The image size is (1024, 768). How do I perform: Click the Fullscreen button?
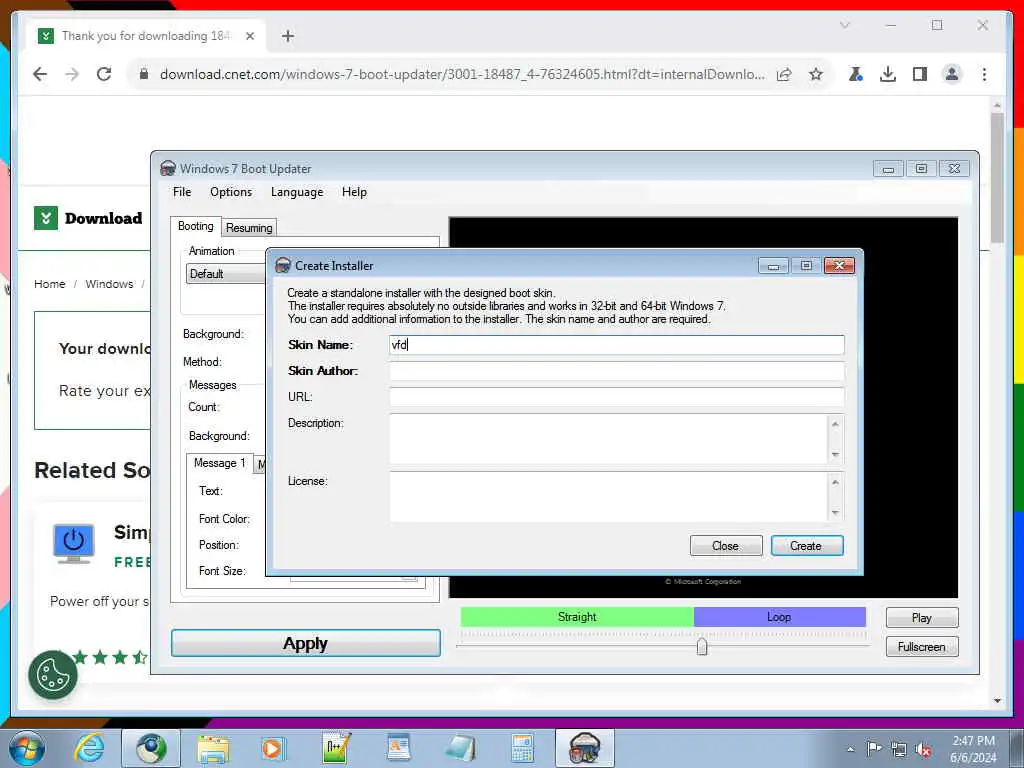coord(921,647)
